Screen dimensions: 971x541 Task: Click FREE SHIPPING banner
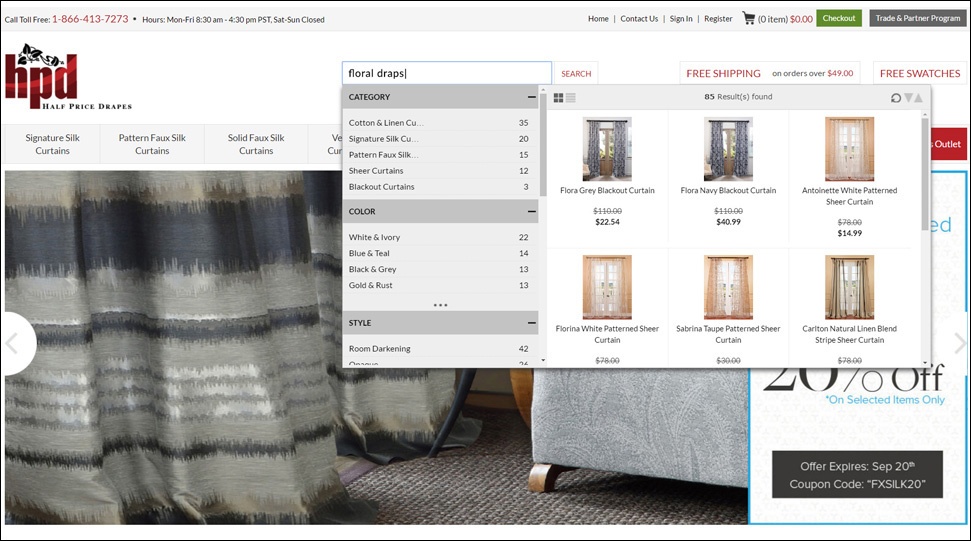tap(769, 74)
